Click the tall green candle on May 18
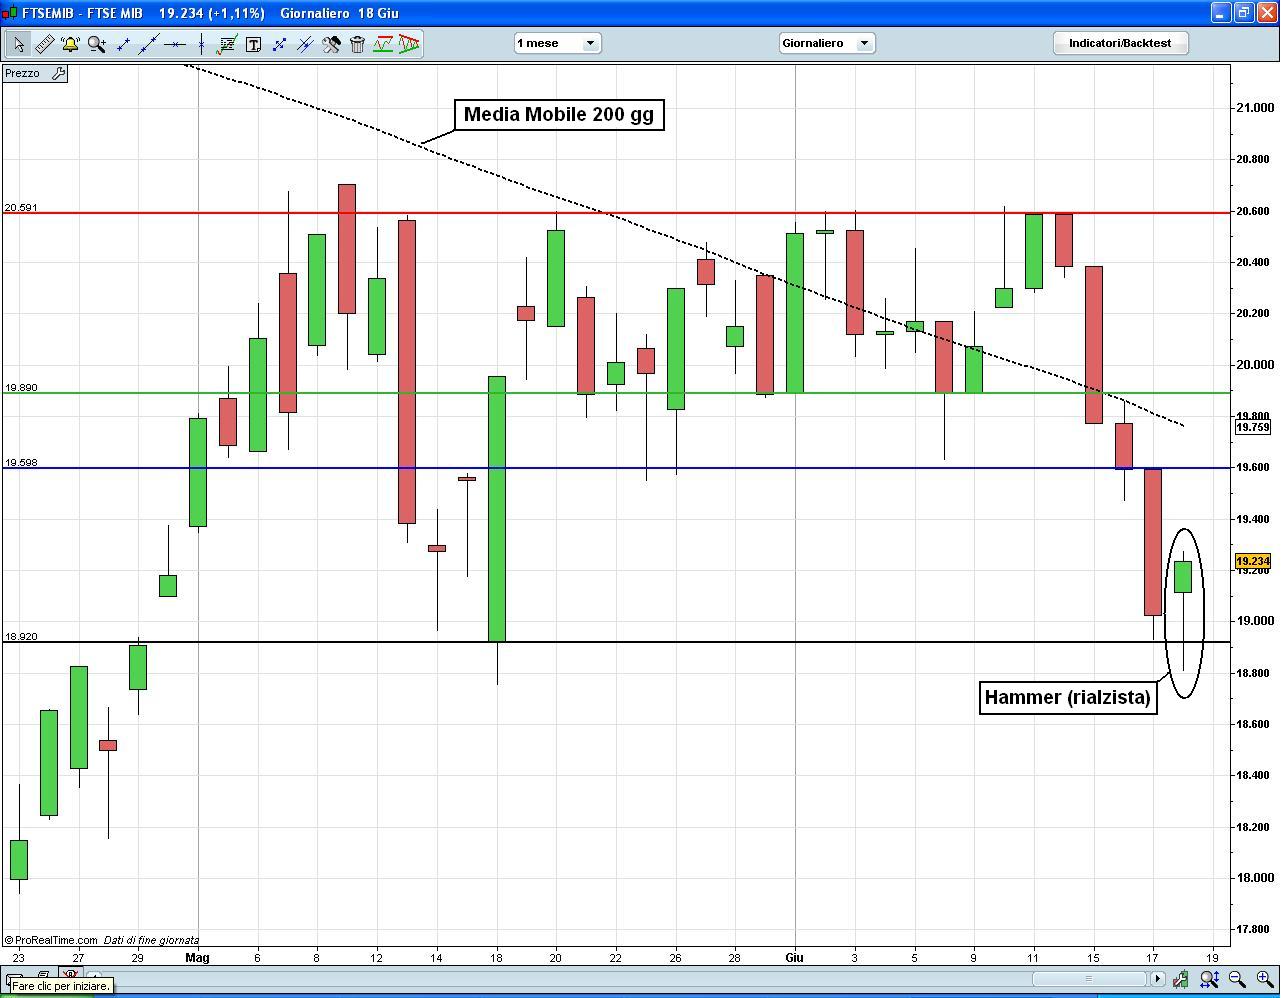This screenshot has height=998, width=1282. (x=497, y=509)
